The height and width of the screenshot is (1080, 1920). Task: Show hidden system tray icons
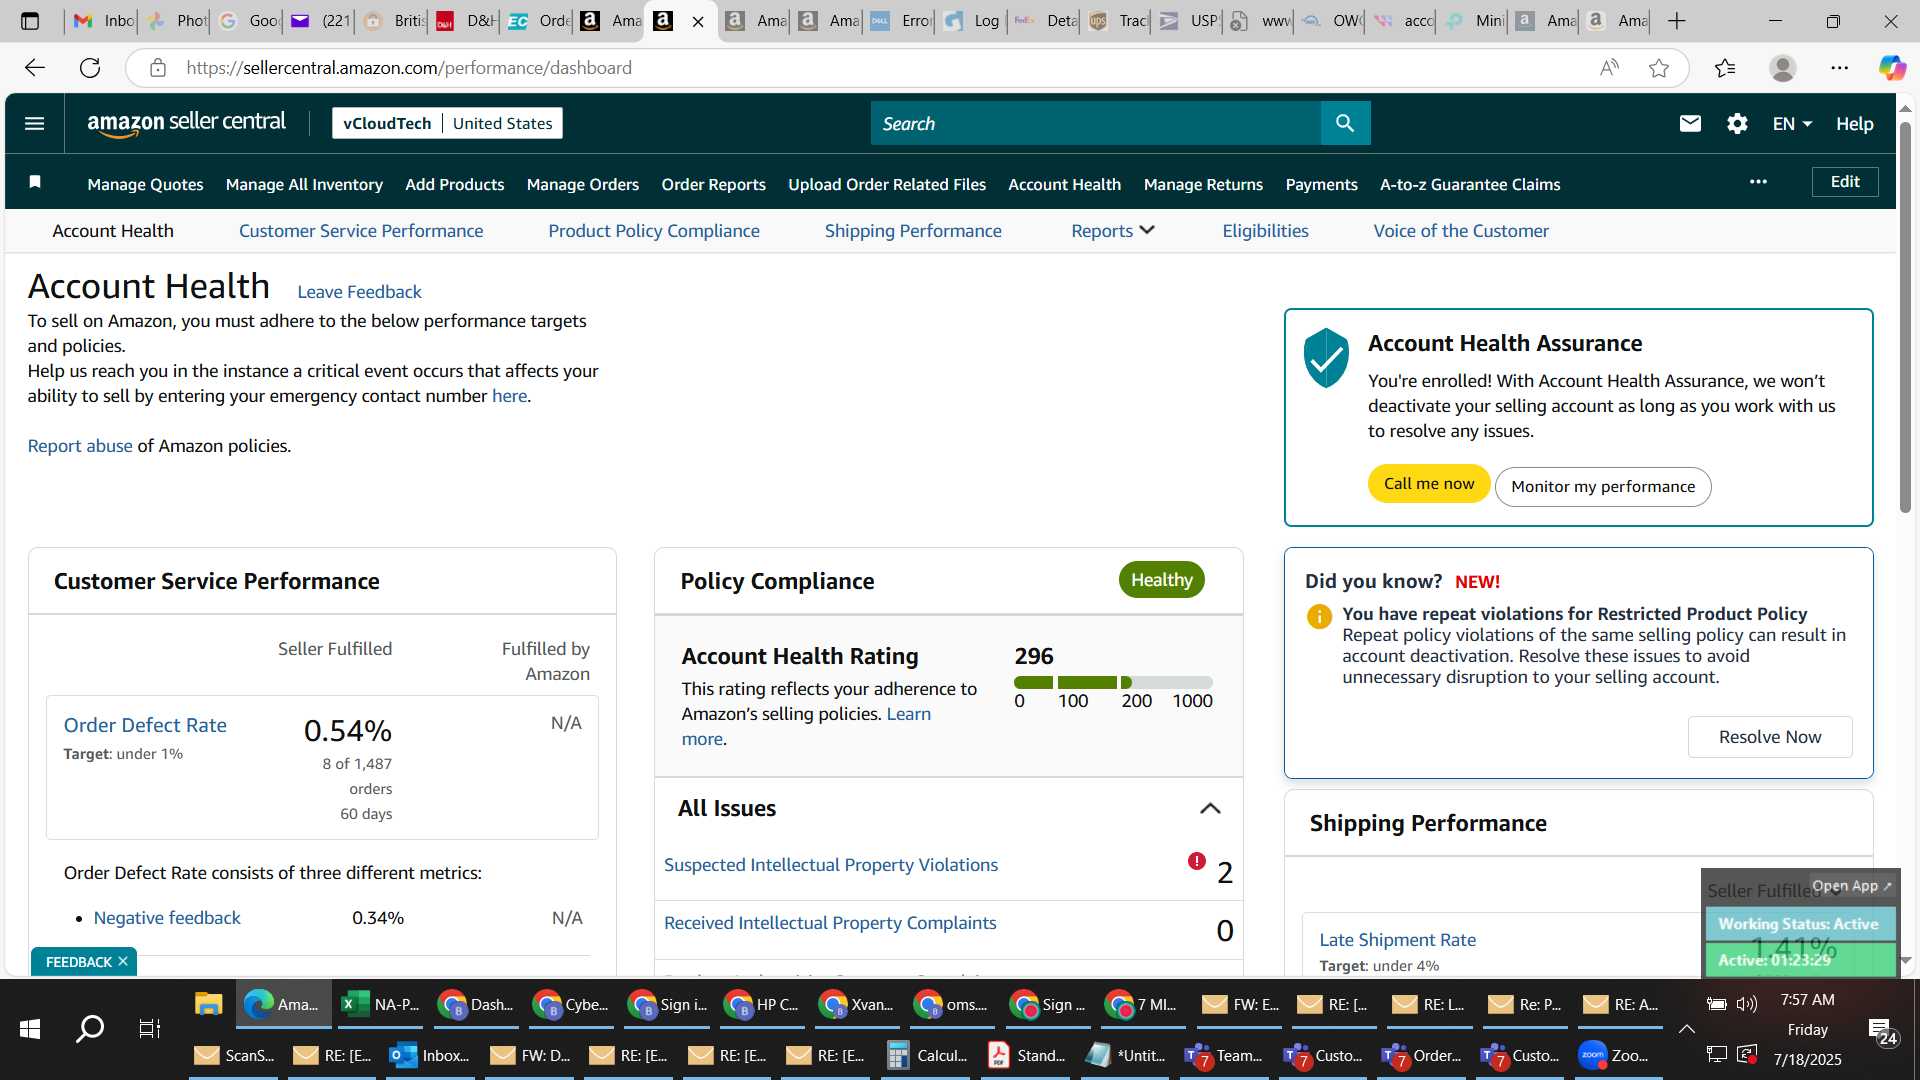(1686, 1029)
